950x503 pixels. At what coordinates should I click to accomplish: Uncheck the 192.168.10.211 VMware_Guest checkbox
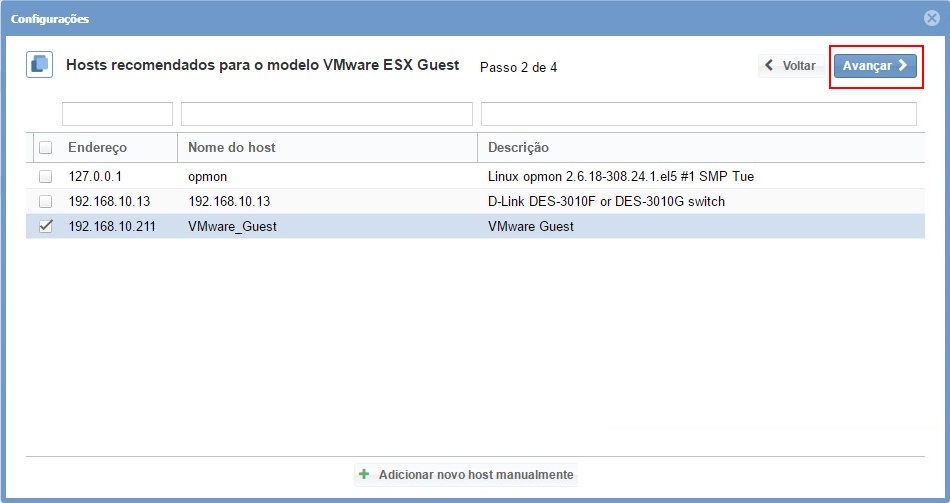tap(45, 226)
